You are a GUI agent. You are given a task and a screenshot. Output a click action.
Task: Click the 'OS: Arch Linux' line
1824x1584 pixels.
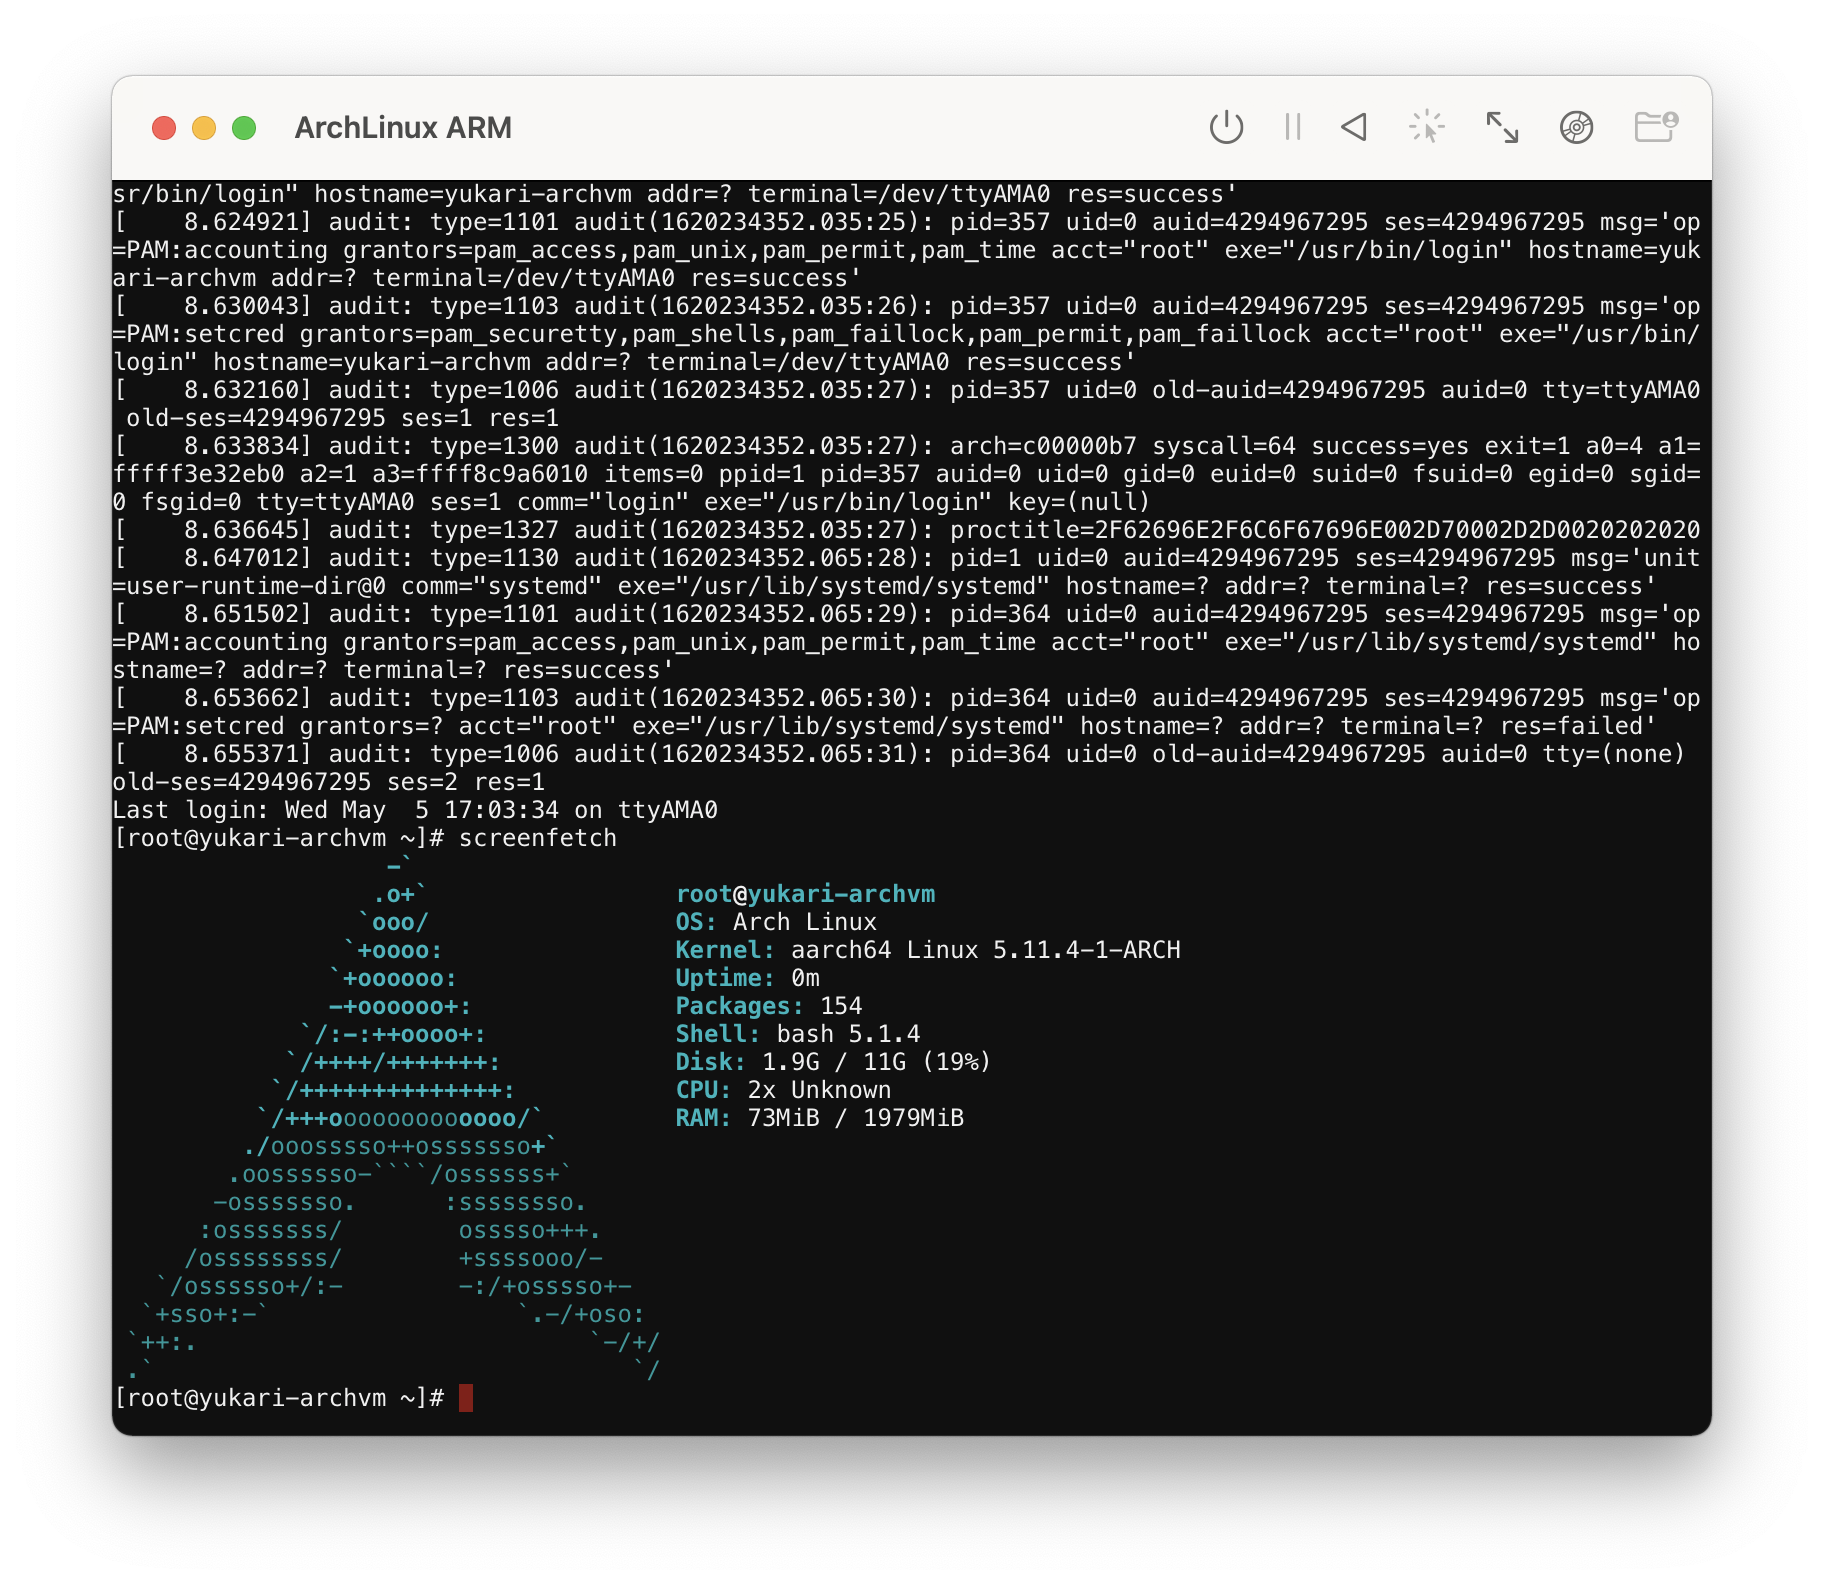[776, 922]
